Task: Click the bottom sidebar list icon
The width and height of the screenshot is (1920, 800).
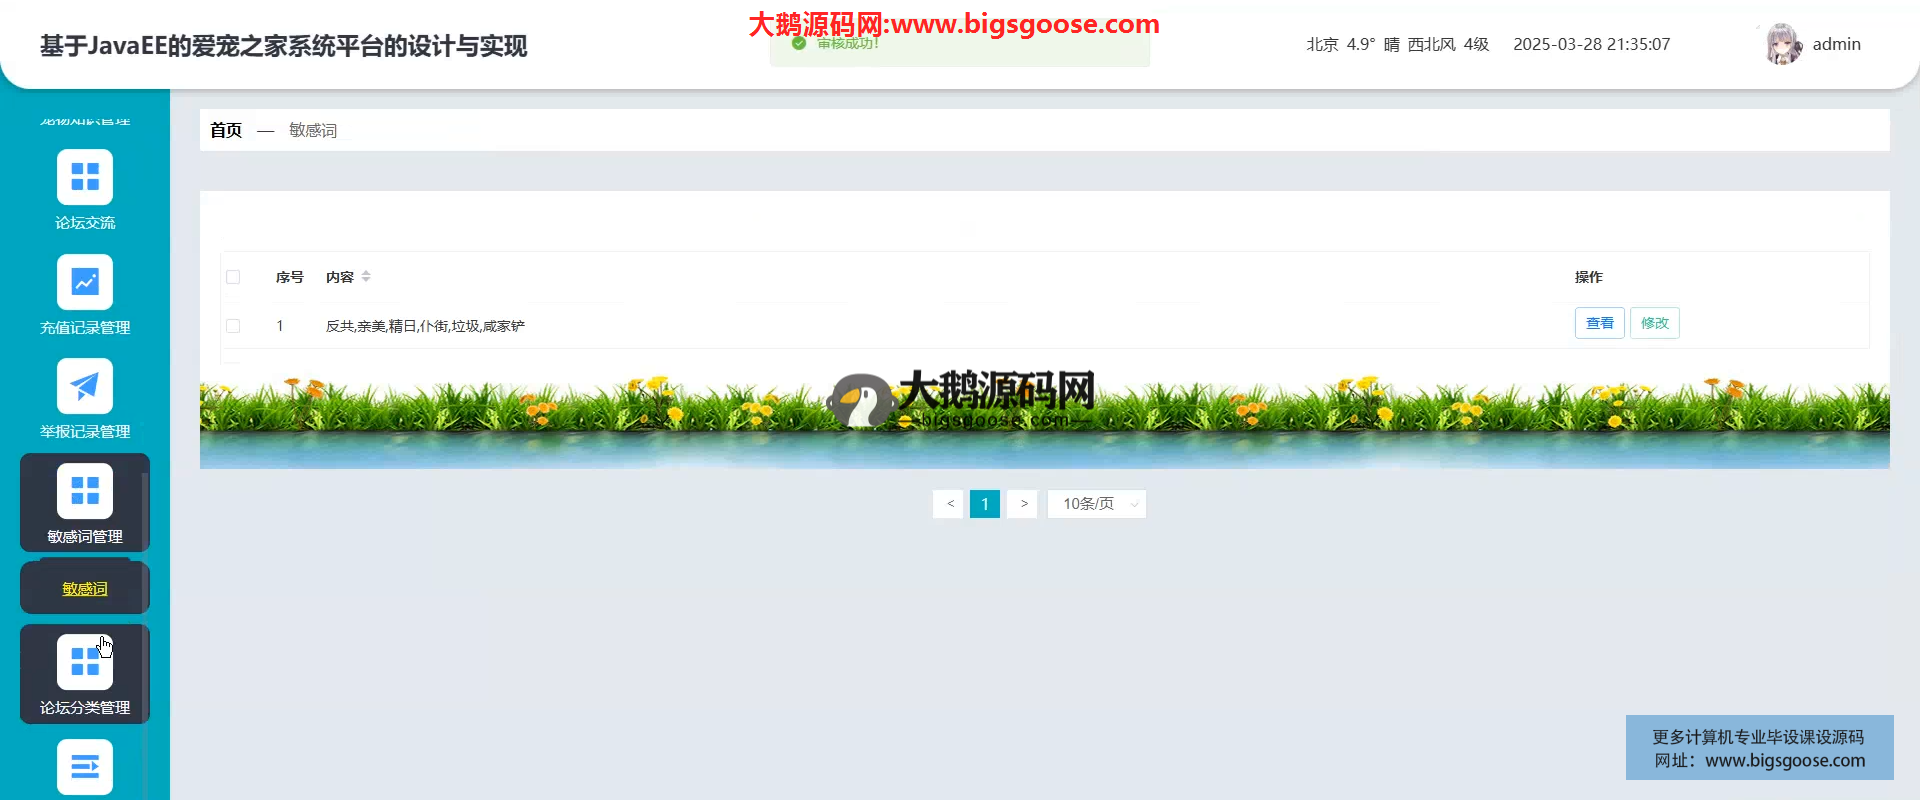Action: (85, 766)
